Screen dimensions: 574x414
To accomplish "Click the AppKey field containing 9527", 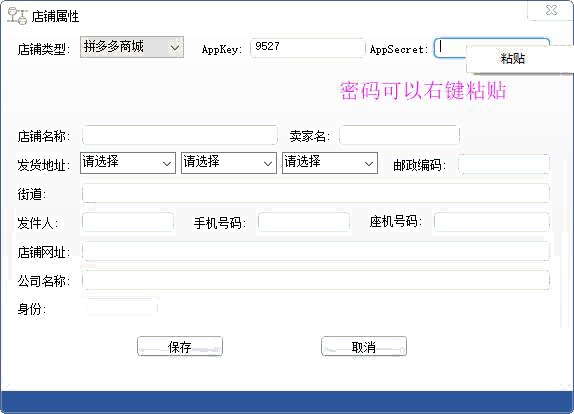I will (x=308, y=48).
